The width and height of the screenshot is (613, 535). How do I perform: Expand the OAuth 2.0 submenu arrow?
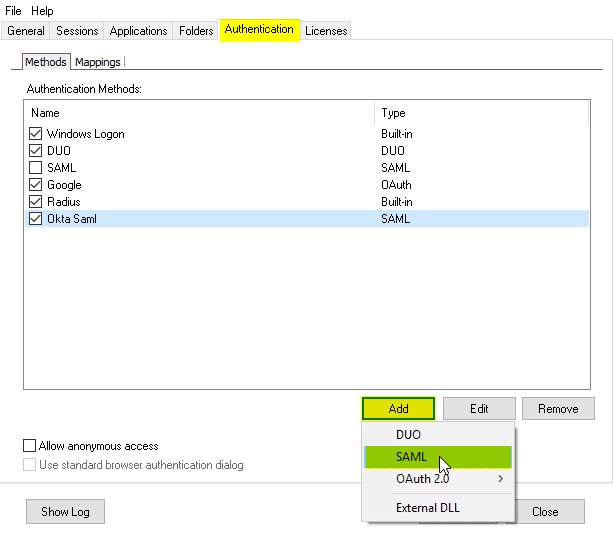tap(501, 479)
